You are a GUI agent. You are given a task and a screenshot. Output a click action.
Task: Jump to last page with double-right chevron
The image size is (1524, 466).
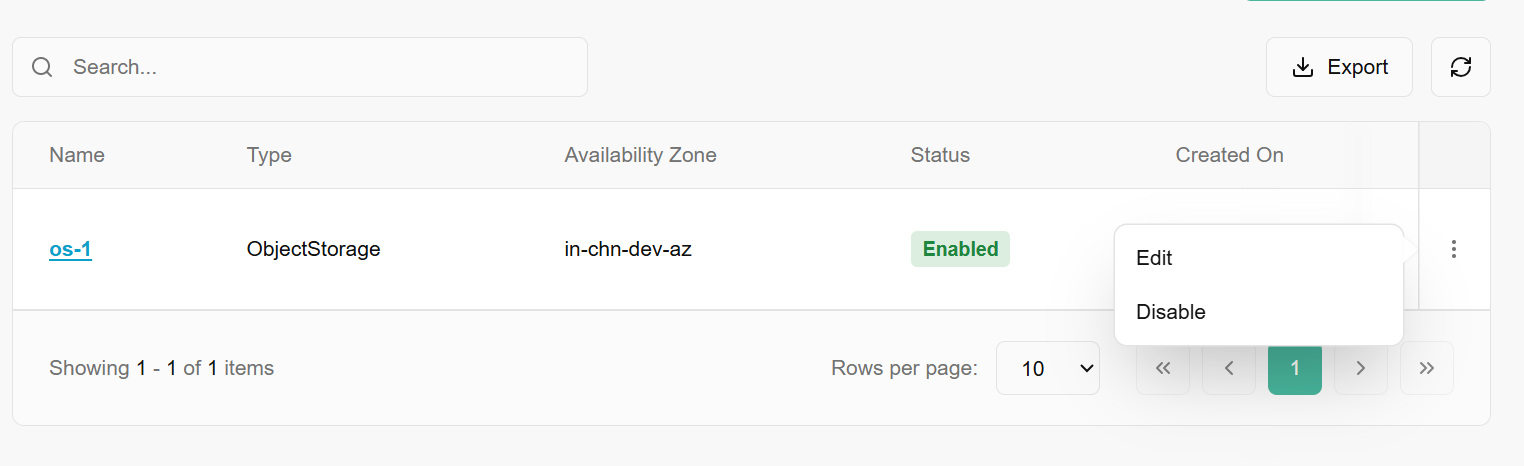tap(1427, 368)
